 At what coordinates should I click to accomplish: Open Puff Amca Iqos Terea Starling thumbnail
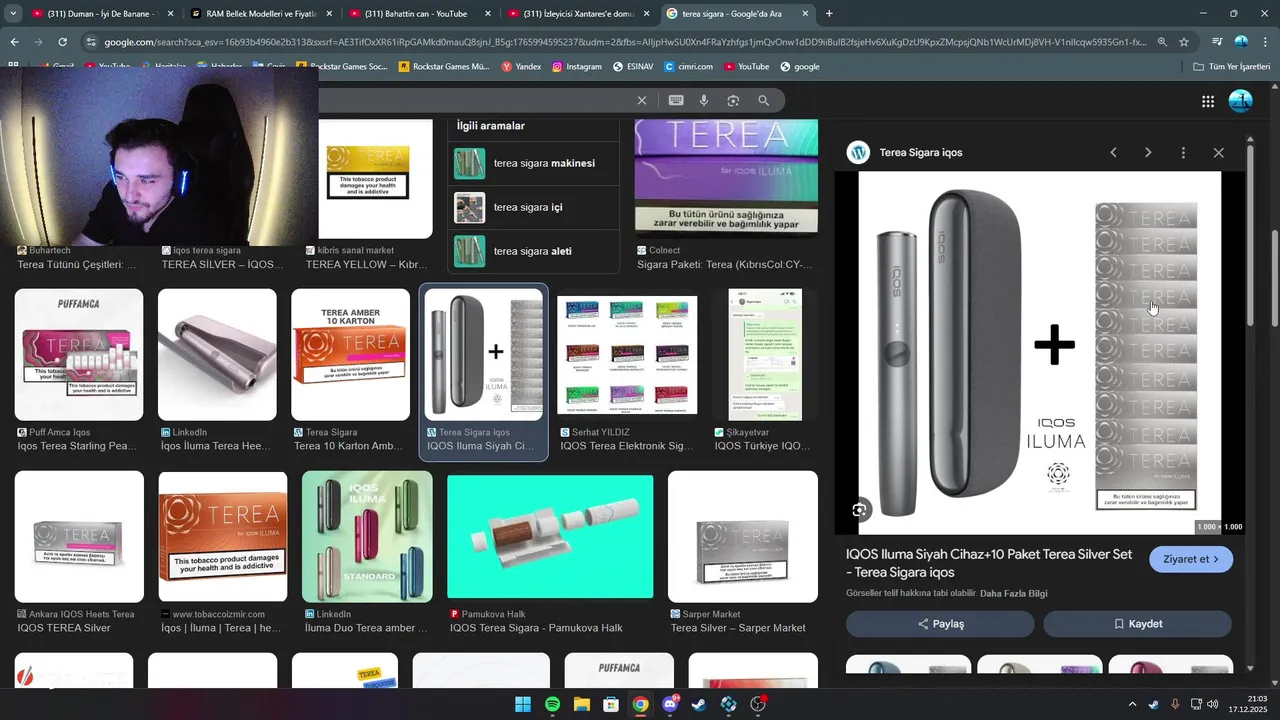tap(79, 355)
